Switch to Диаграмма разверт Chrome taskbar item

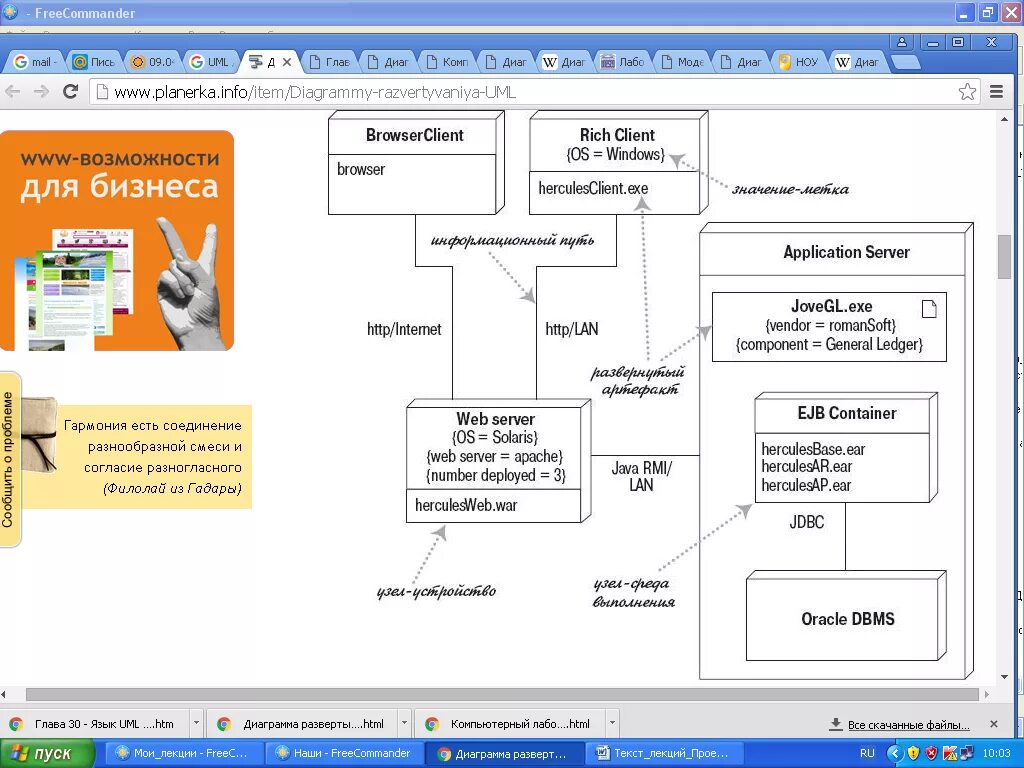pyautogui.click(x=503, y=754)
